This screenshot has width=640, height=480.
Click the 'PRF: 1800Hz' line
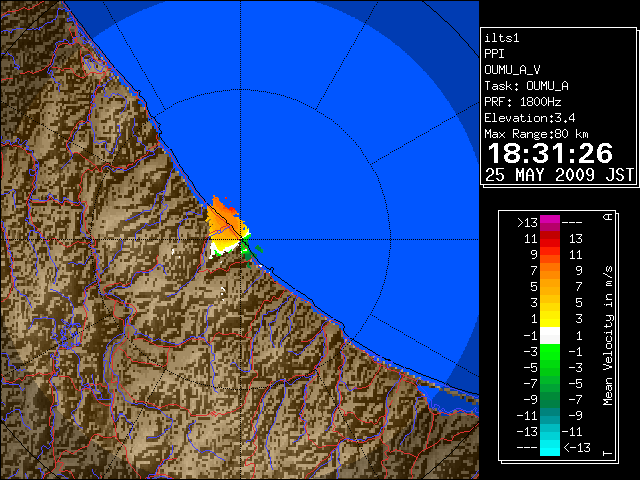pos(523,102)
